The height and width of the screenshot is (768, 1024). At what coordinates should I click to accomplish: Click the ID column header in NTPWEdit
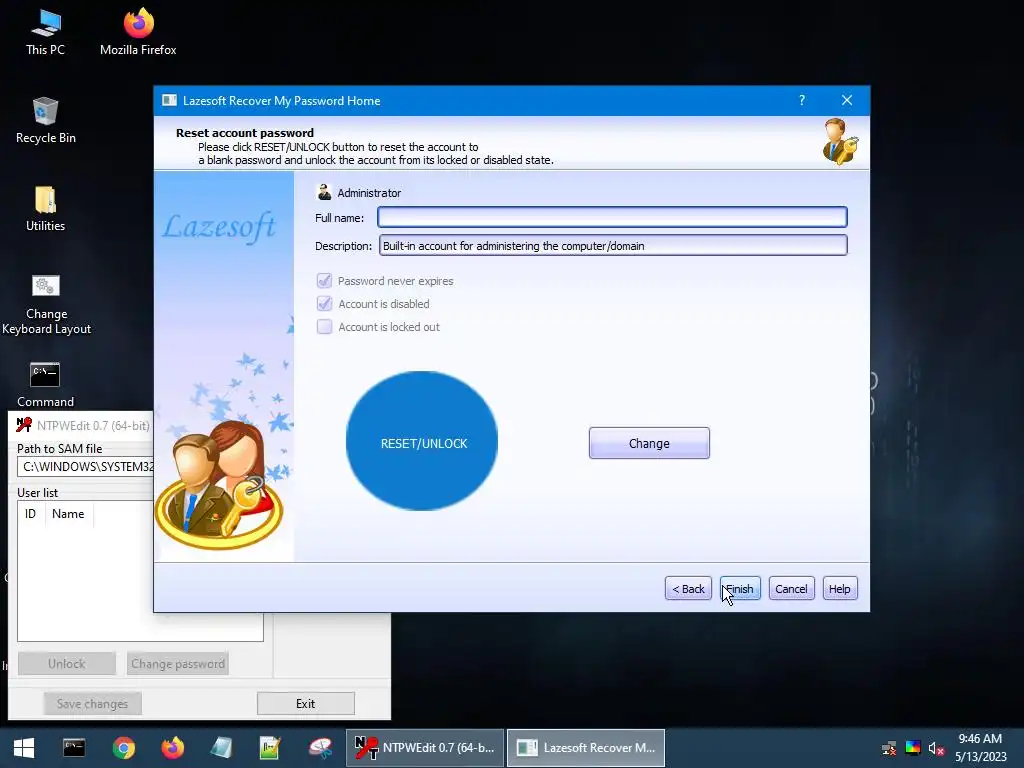coord(31,514)
